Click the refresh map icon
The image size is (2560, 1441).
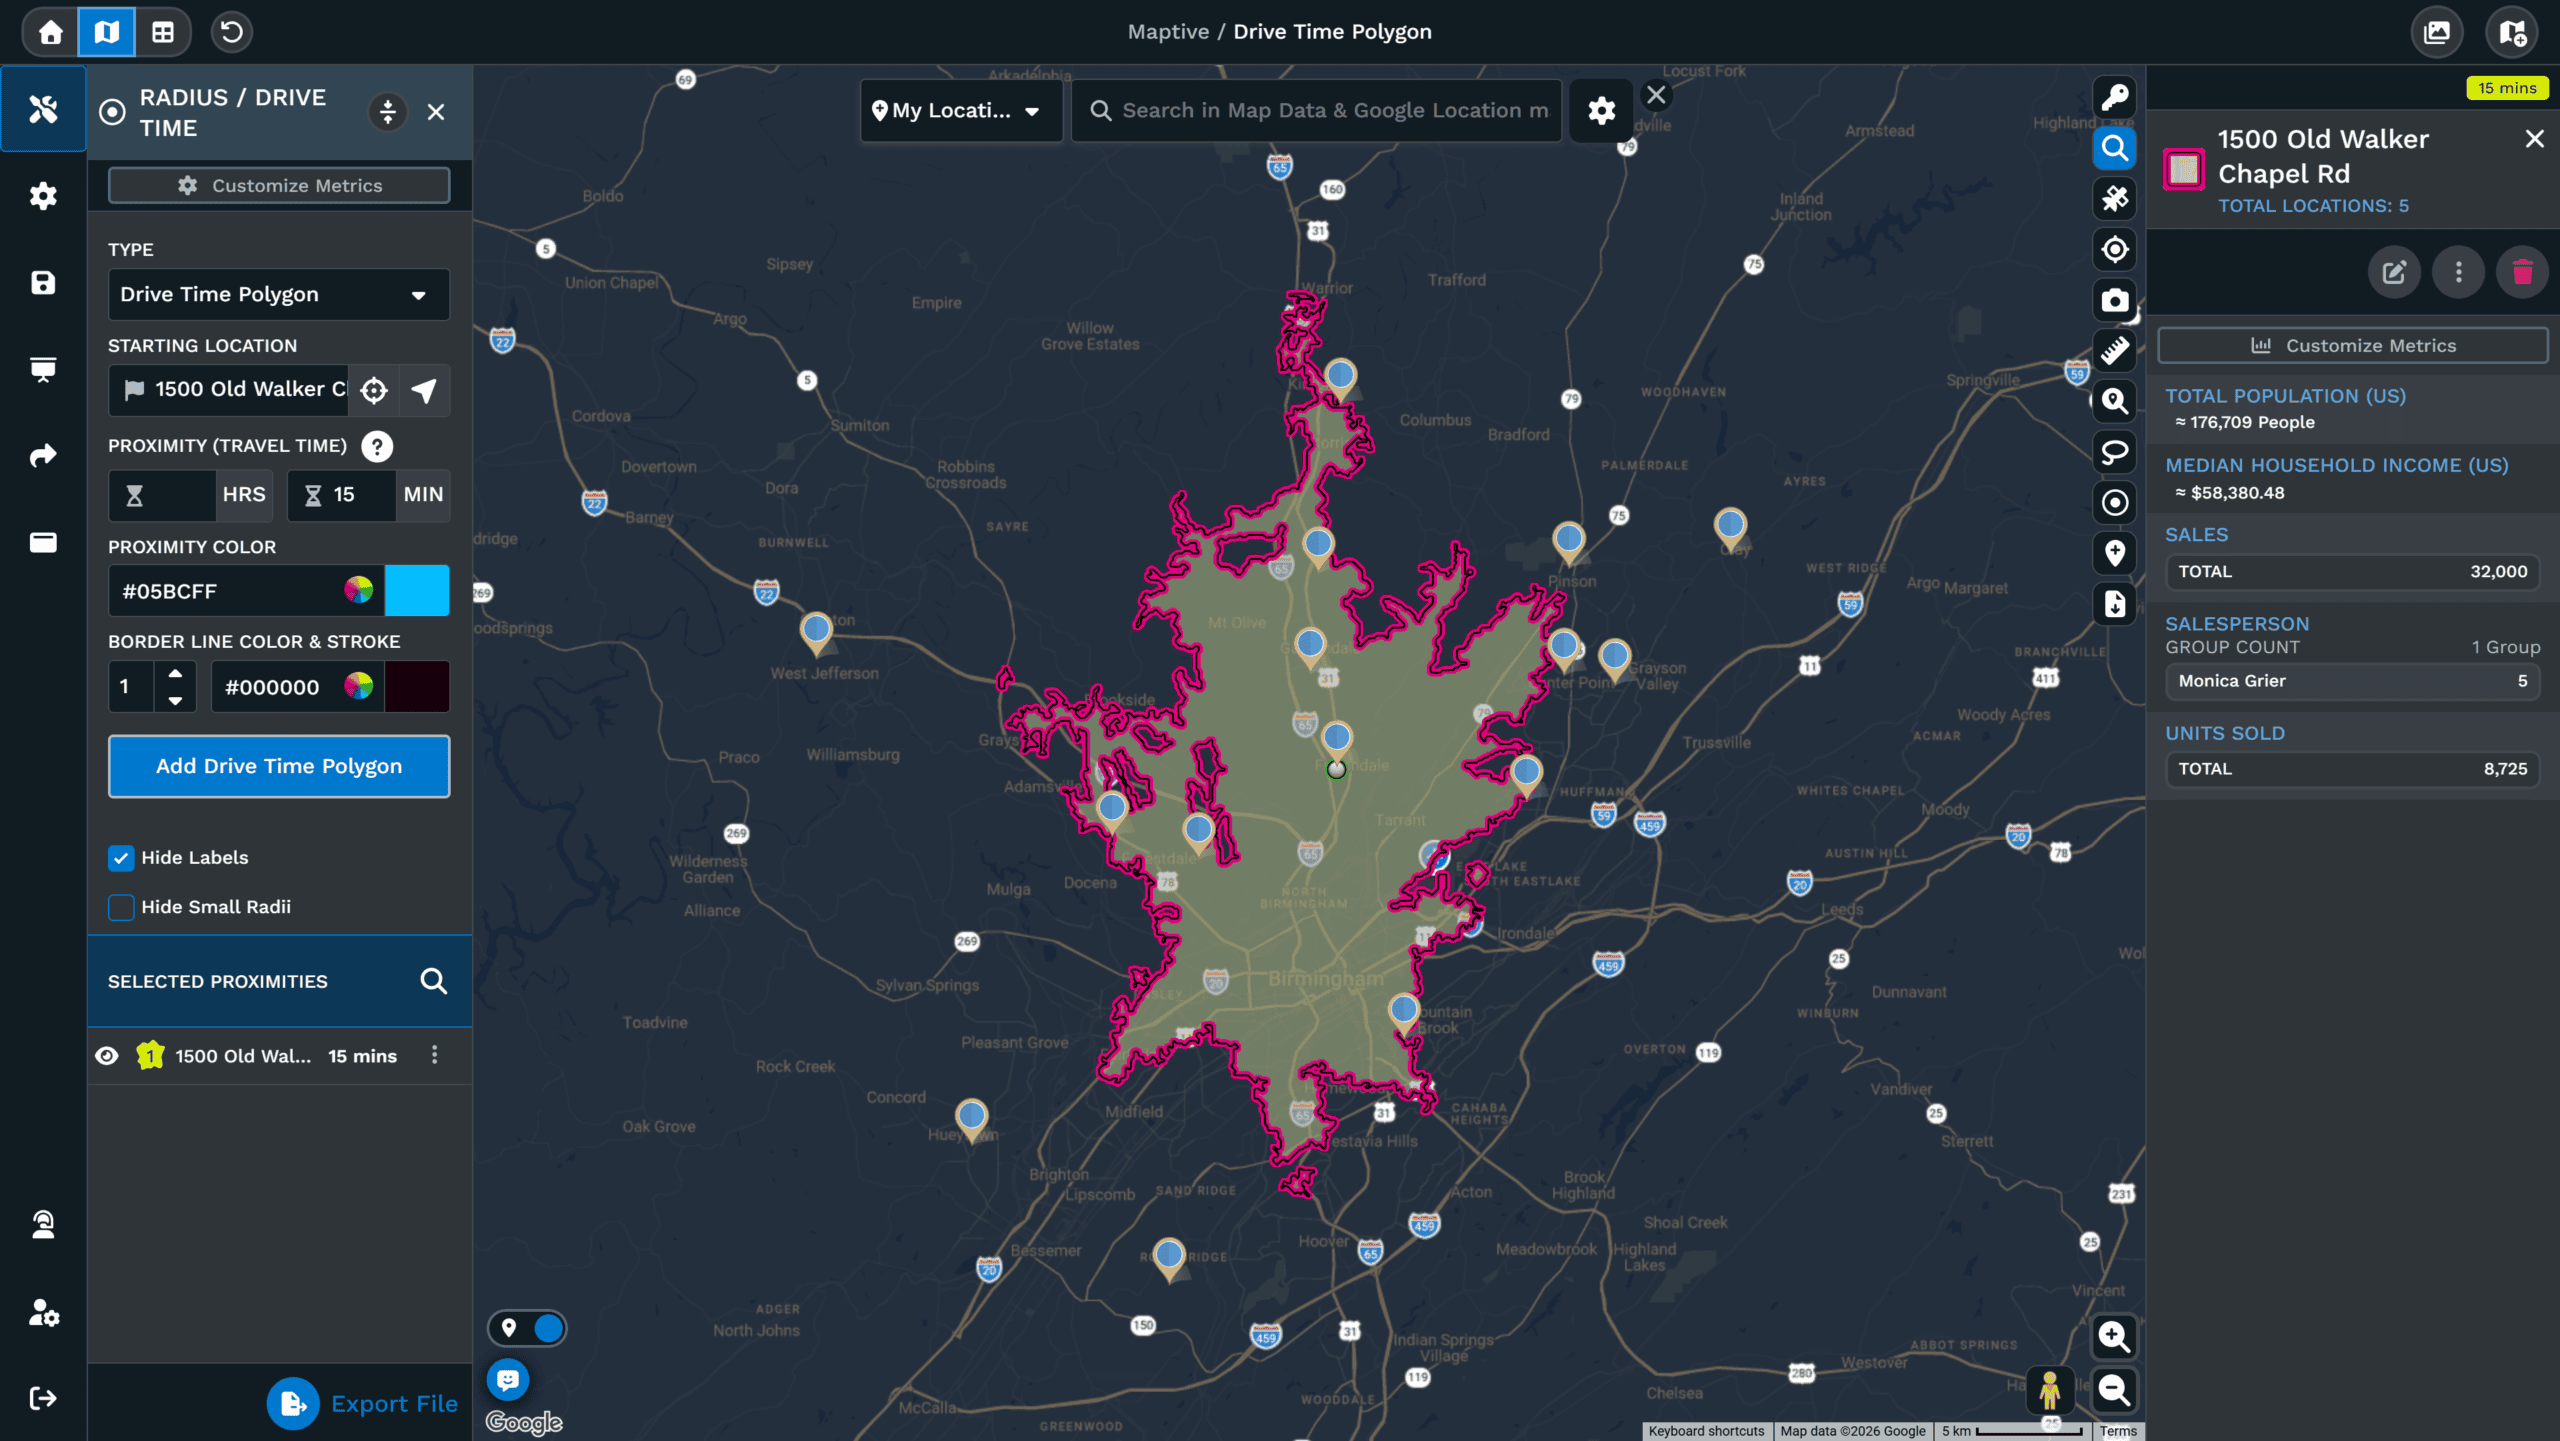tap(231, 32)
